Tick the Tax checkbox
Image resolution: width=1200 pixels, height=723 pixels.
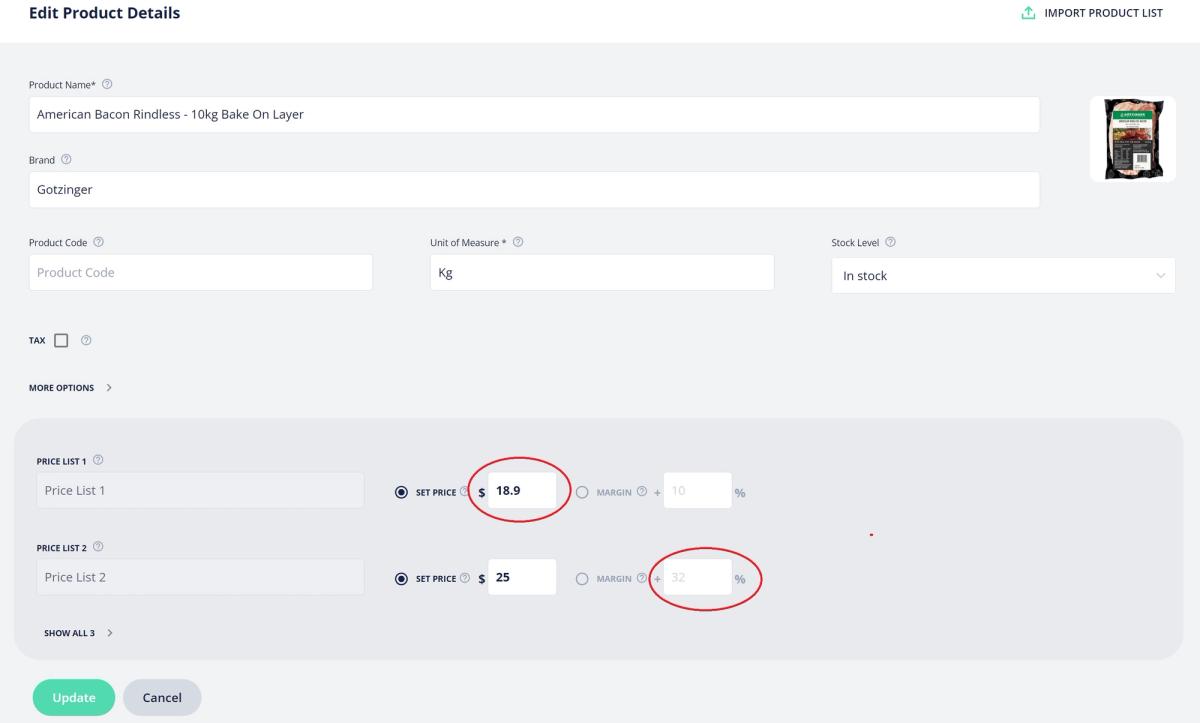[61, 341]
